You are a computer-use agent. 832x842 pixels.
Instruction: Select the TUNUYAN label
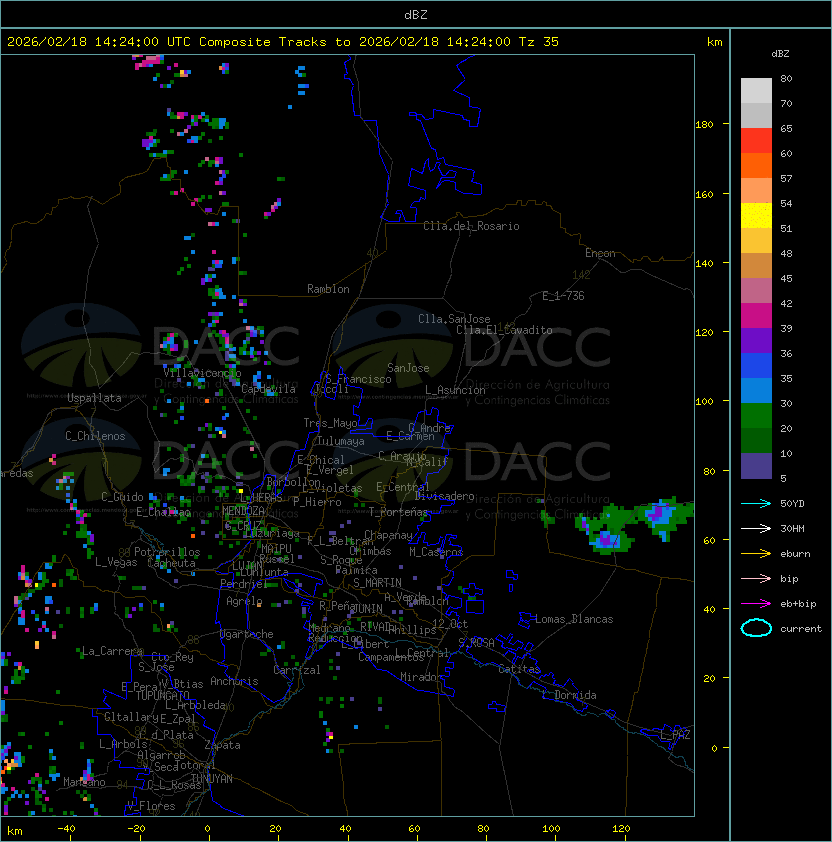pos(212,779)
